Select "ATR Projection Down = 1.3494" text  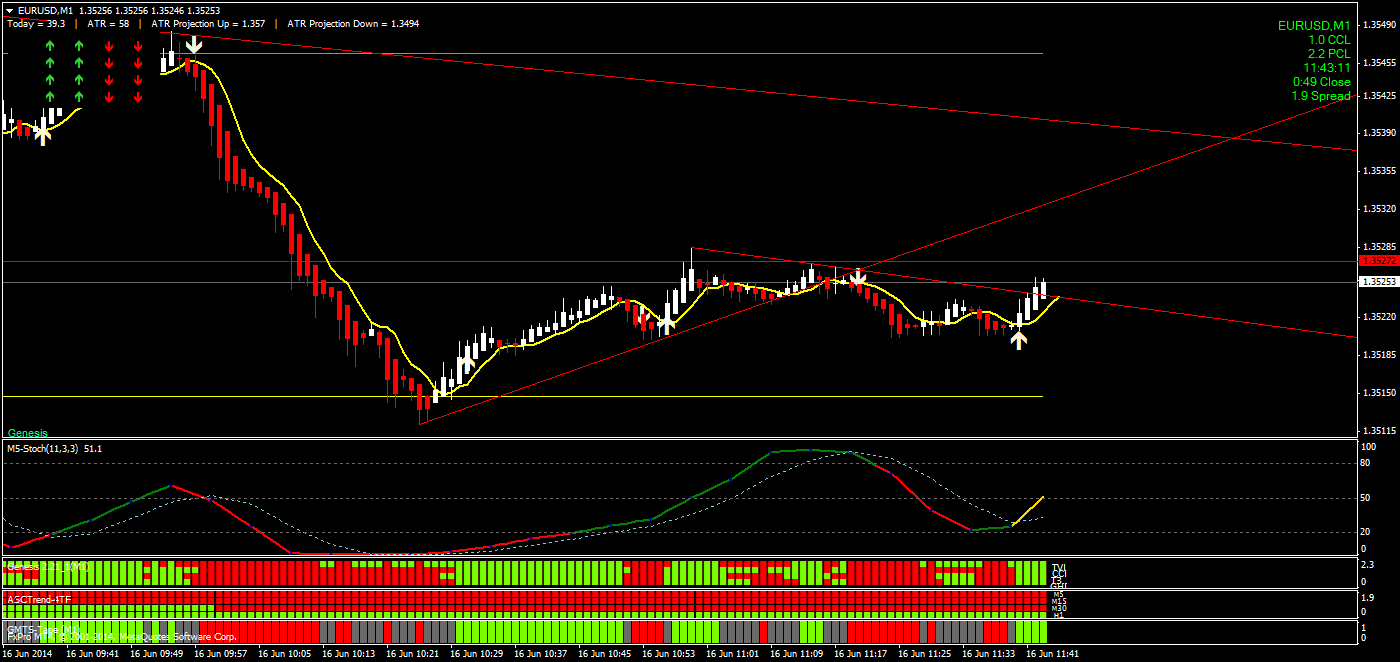[x=352, y=23]
